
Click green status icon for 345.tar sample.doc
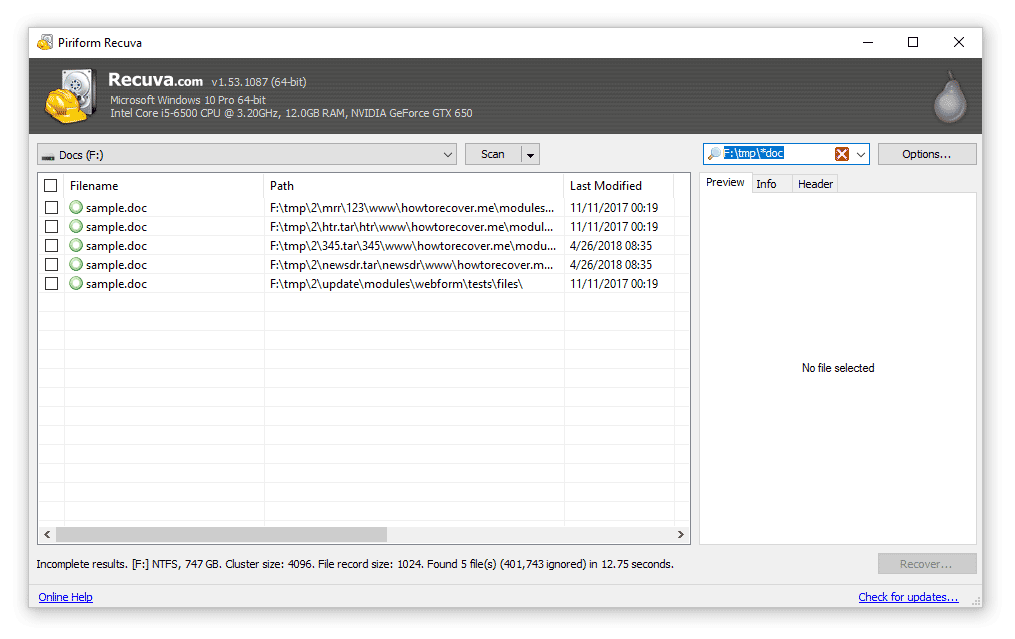point(76,245)
